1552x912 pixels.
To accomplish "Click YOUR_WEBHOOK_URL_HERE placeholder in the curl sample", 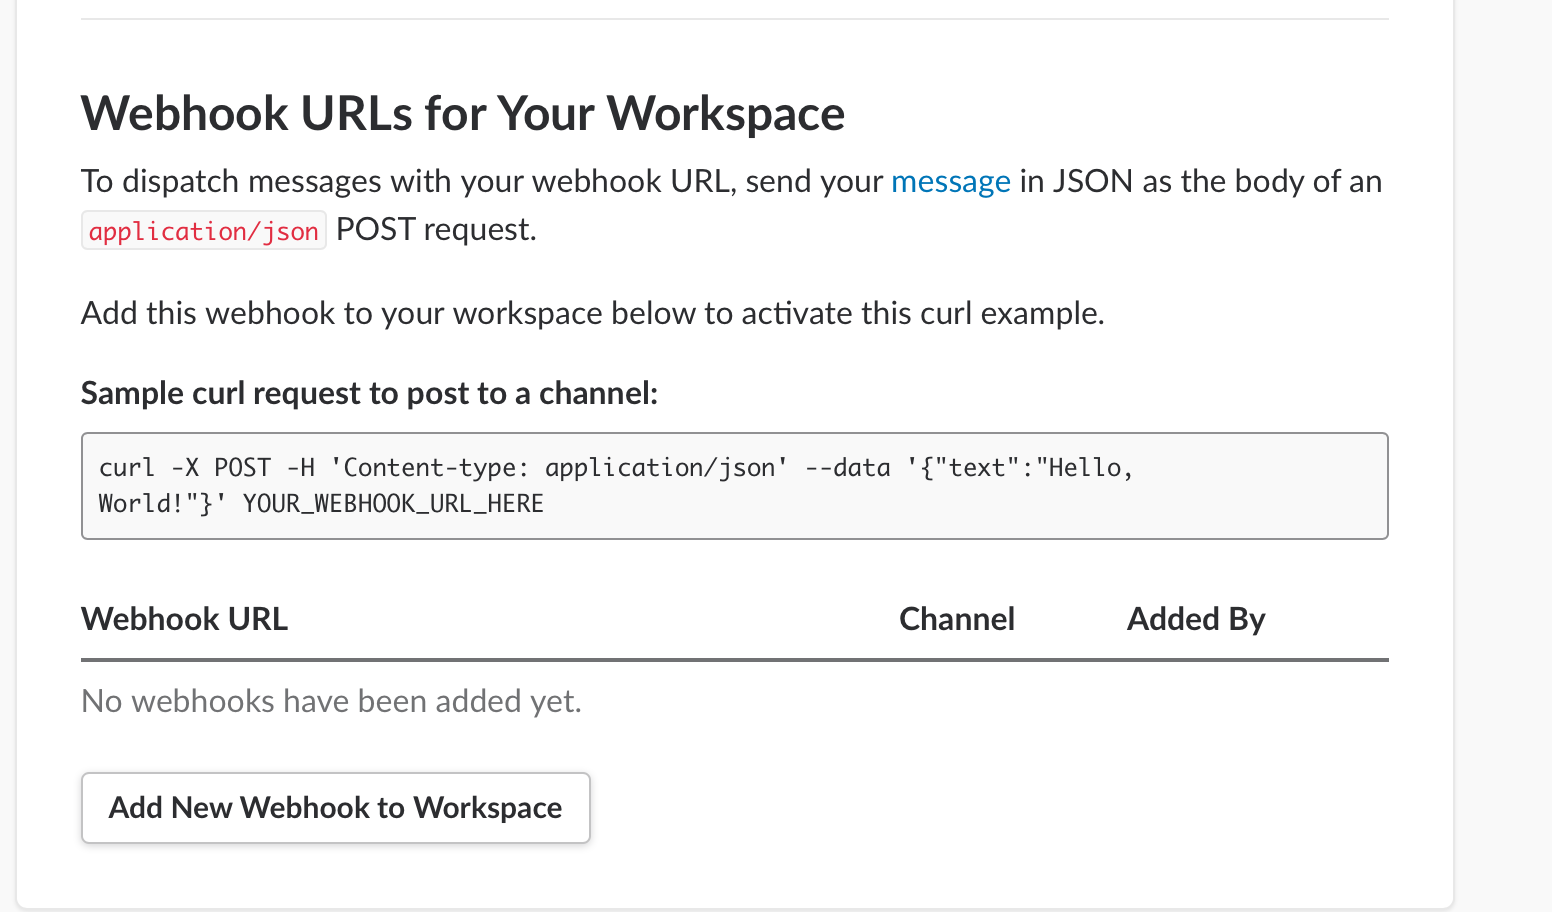I will click(x=393, y=503).
